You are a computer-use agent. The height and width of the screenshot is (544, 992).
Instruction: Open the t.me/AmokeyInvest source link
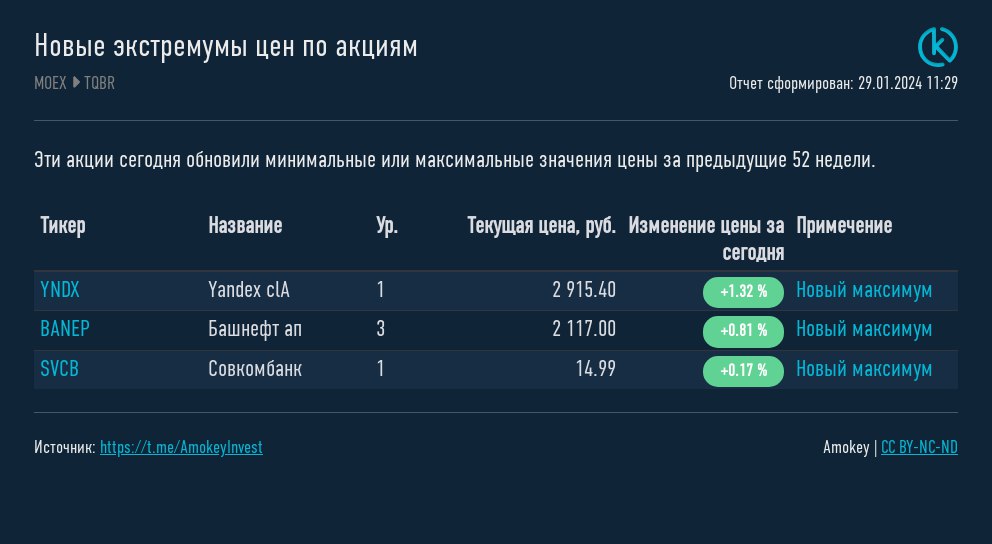coord(181,448)
